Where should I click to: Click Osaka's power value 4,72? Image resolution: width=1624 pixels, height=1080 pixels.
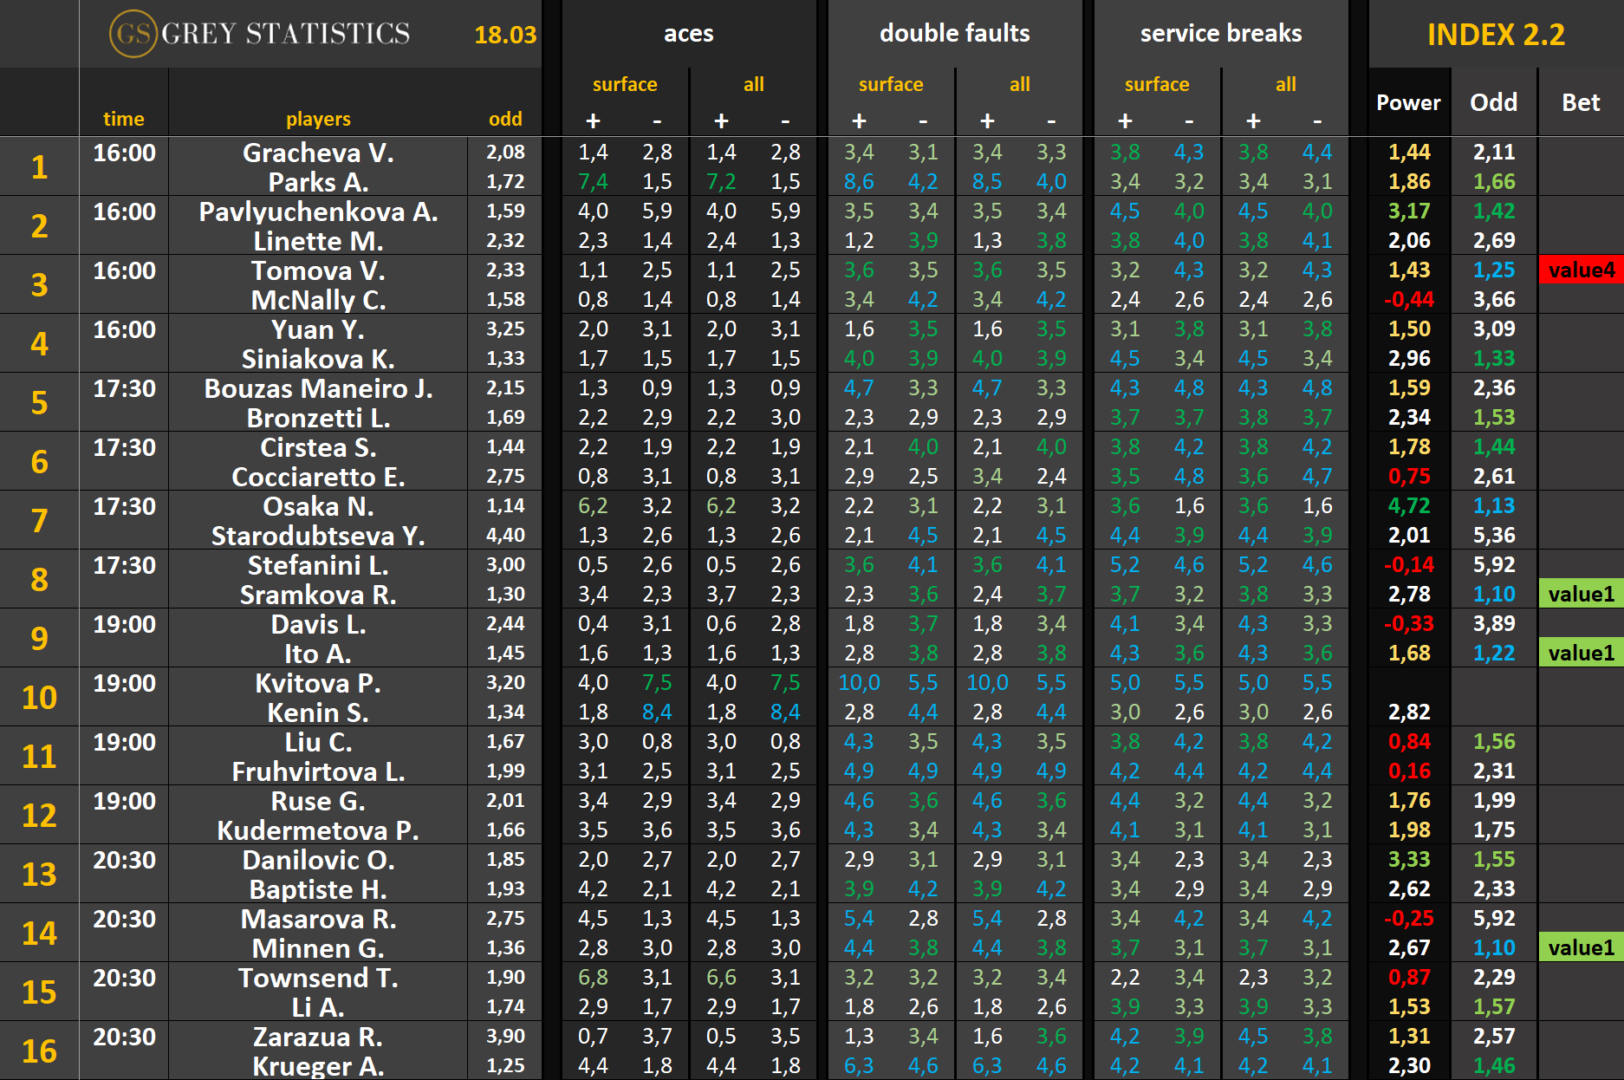click(x=1409, y=507)
